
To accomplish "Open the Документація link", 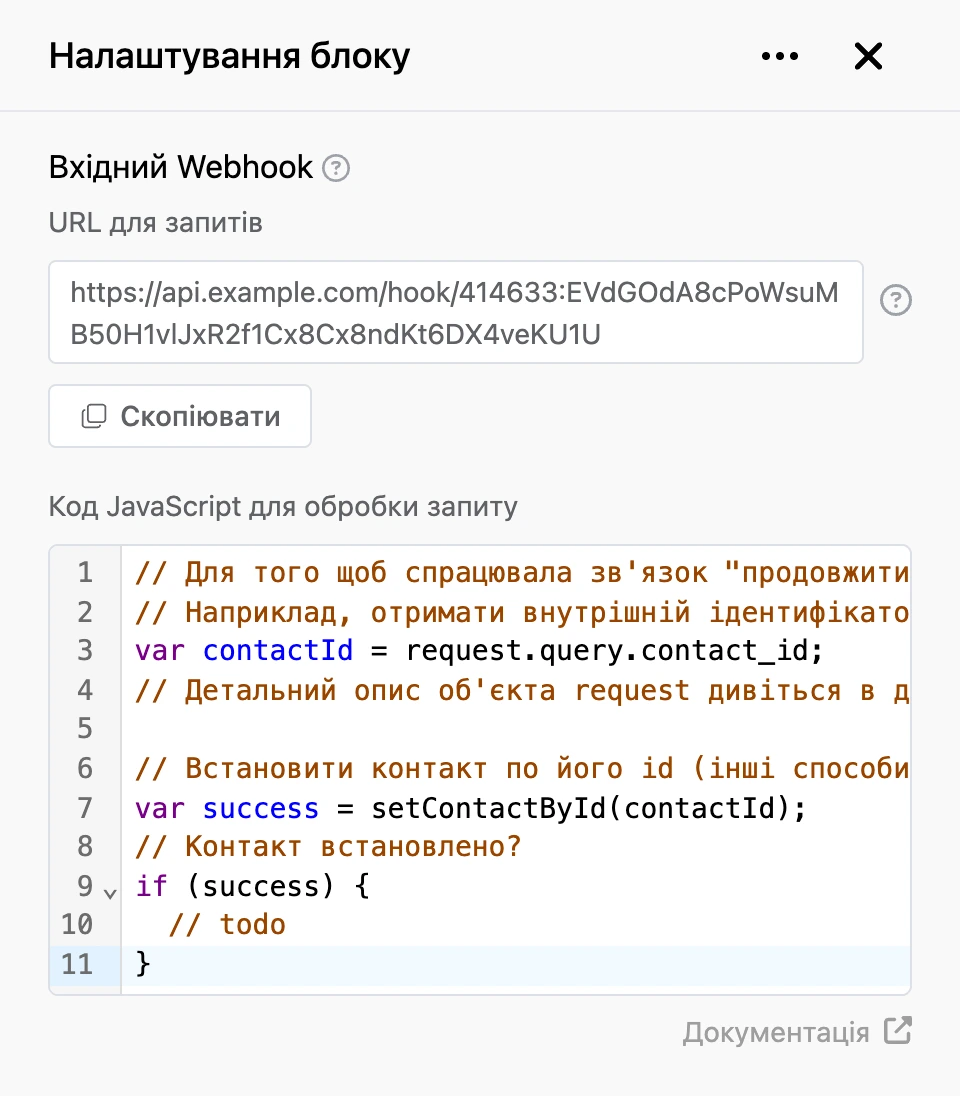I will (776, 1032).
